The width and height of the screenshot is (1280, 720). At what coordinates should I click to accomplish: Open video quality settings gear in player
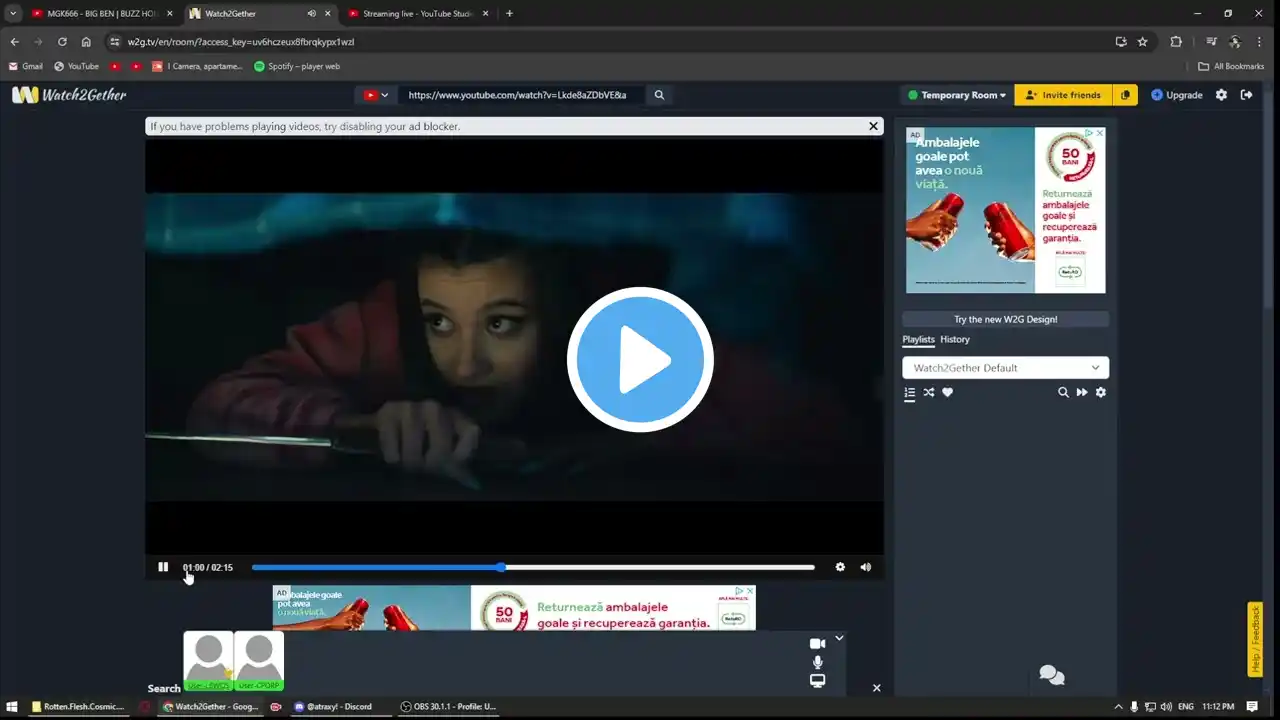[x=840, y=567]
